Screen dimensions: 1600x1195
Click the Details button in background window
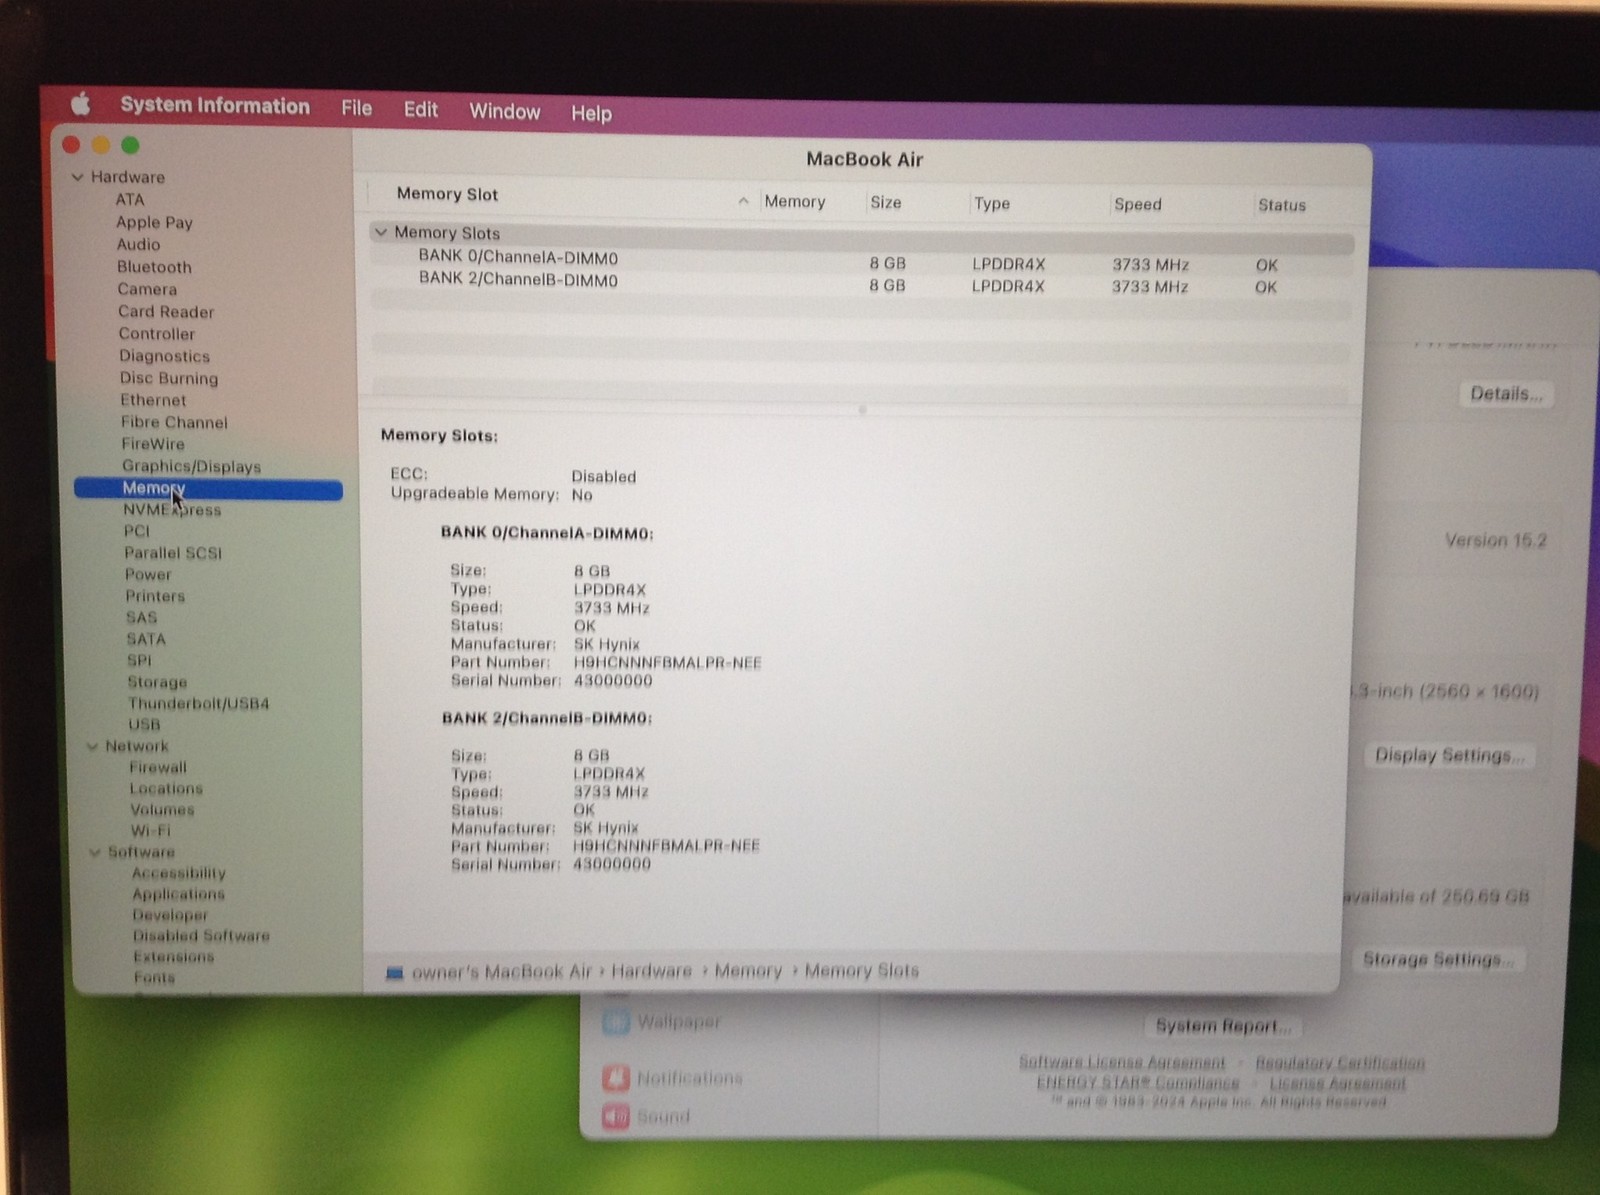click(x=1506, y=394)
